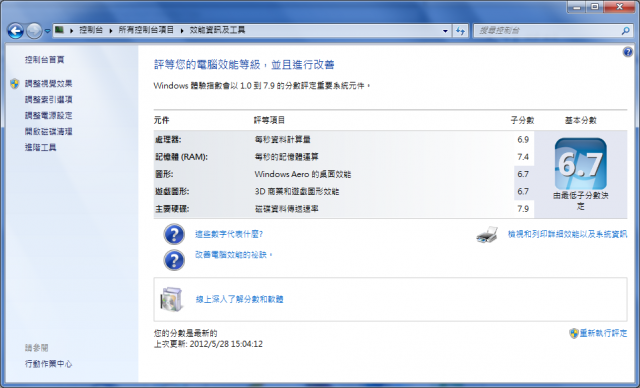Screen dimensions: 640x388
Task: Maximize the window
Action: click(595, 7)
